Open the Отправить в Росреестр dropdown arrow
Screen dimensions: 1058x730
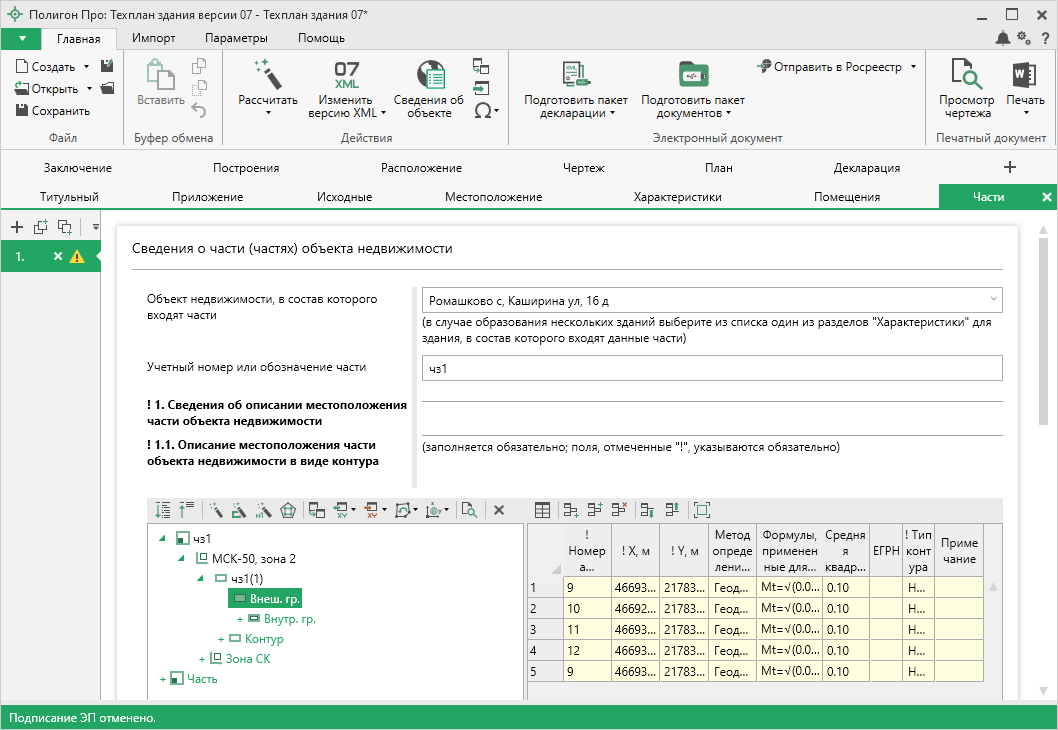click(x=913, y=67)
